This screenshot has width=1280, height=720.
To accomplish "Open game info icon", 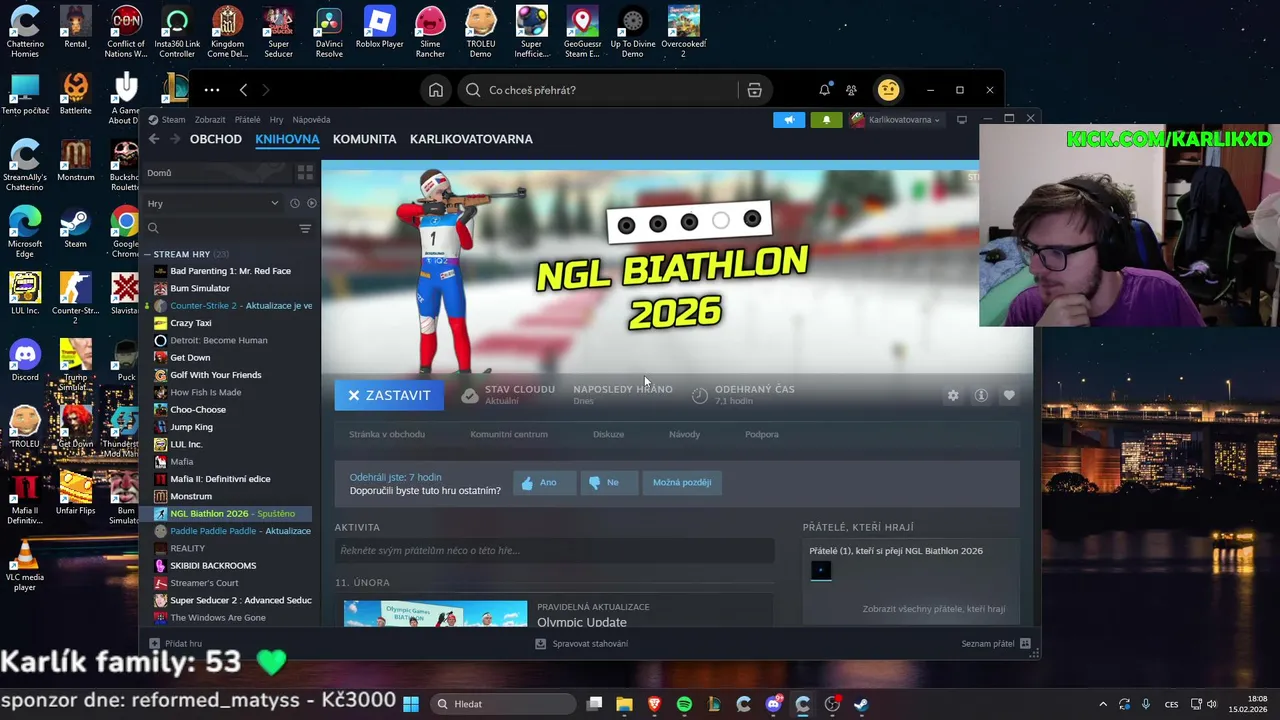I will [981, 396].
